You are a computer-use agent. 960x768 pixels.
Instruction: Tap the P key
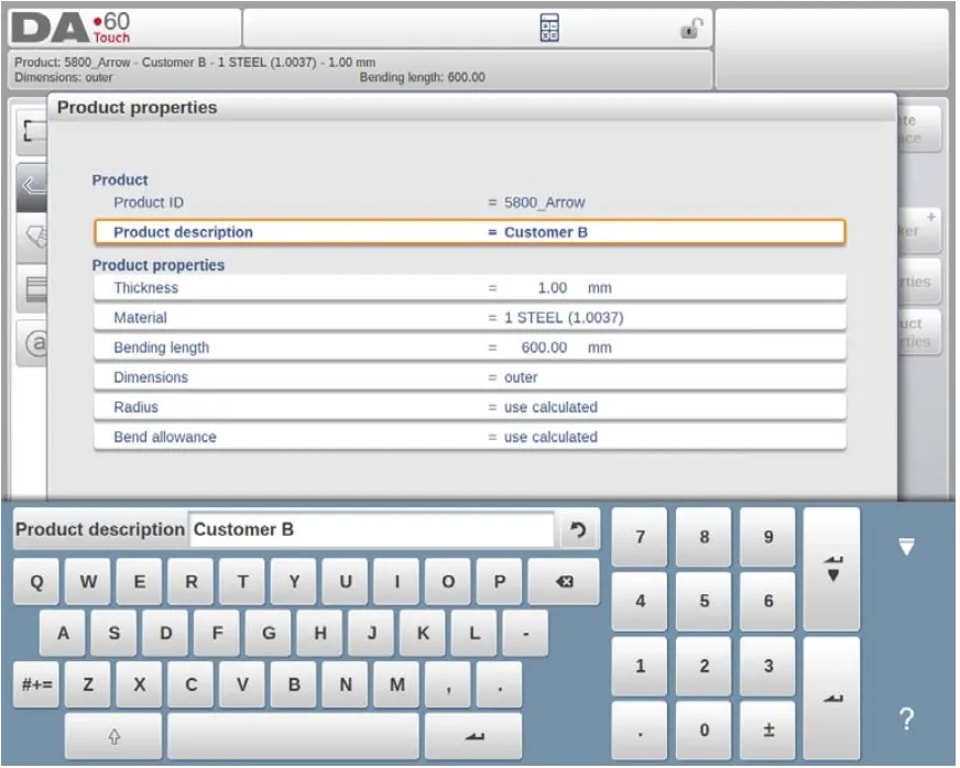[x=500, y=582]
